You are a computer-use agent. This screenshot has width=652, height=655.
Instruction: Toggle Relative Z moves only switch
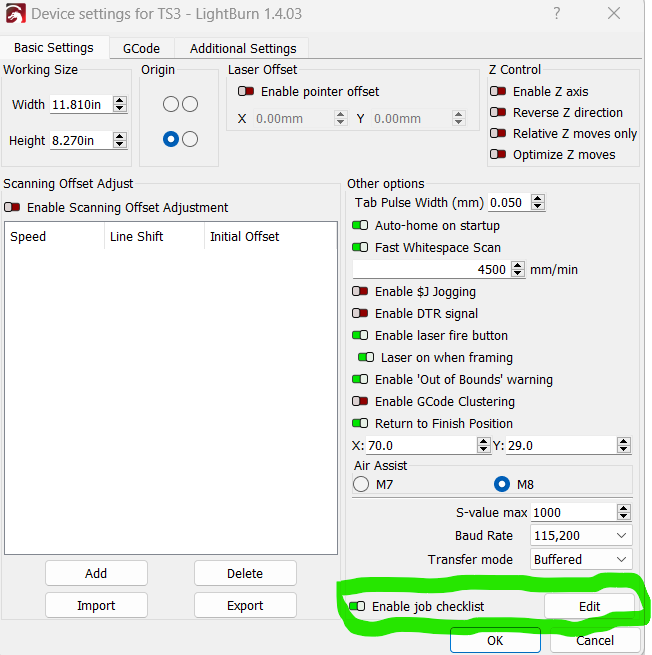pos(498,133)
